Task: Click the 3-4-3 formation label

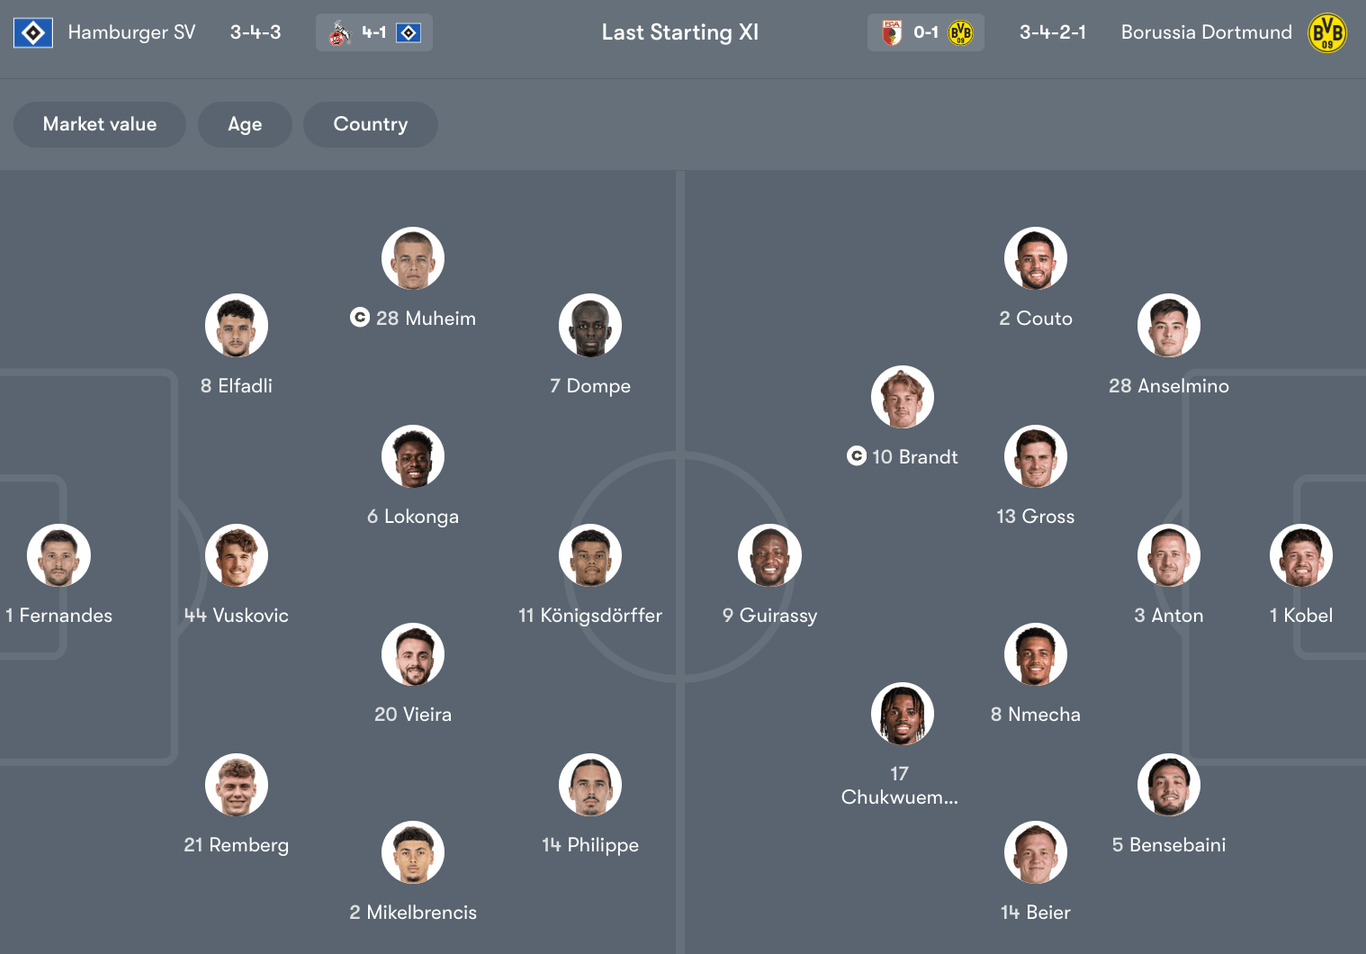Action: [x=255, y=32]
